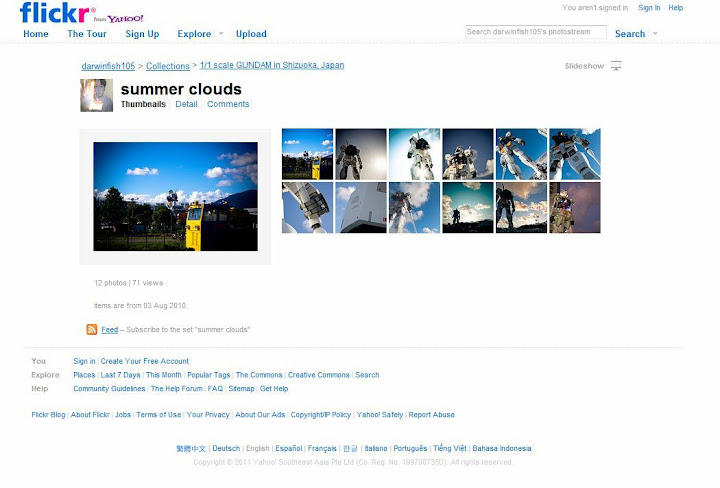Open Community Guidelines link
This screenshot has width=720, height=488.
[109, 389]
